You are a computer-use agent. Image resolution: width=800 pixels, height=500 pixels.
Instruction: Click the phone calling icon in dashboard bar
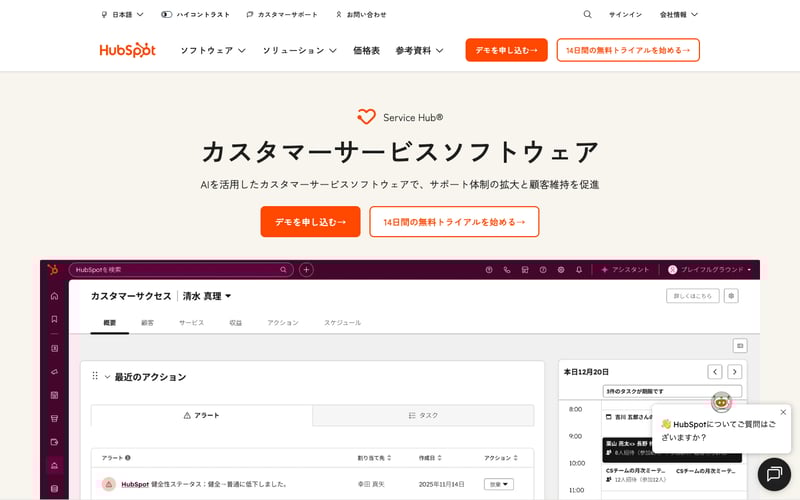pyautogui.click(x=507, y=269)
